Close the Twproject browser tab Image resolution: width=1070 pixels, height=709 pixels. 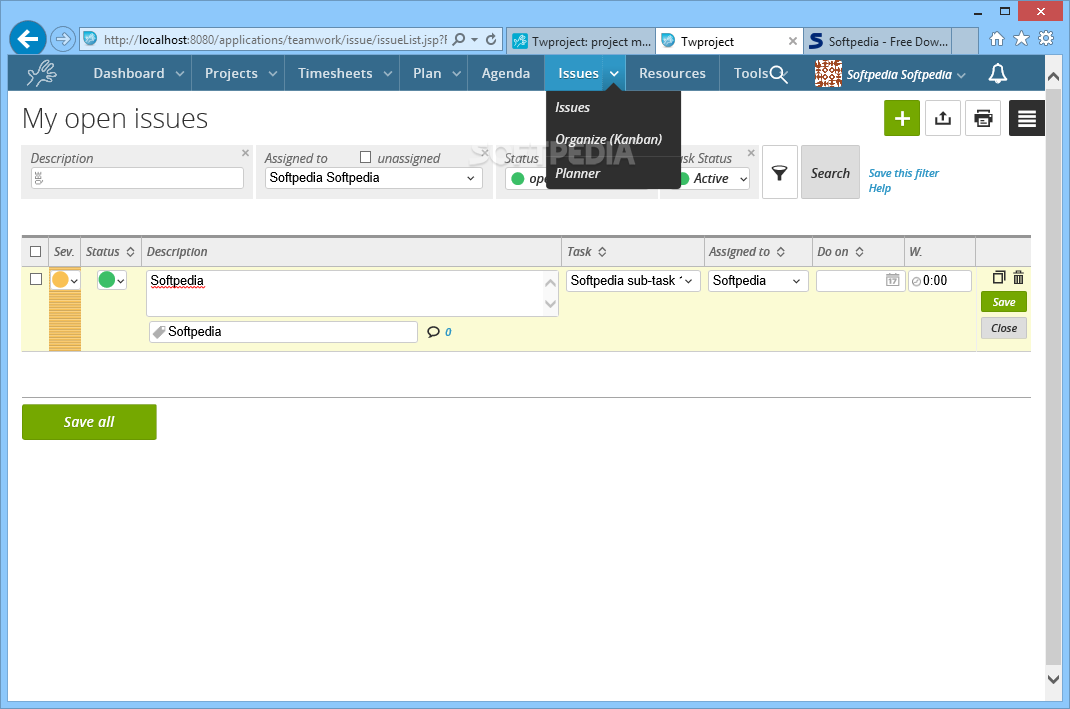[792, 41]
